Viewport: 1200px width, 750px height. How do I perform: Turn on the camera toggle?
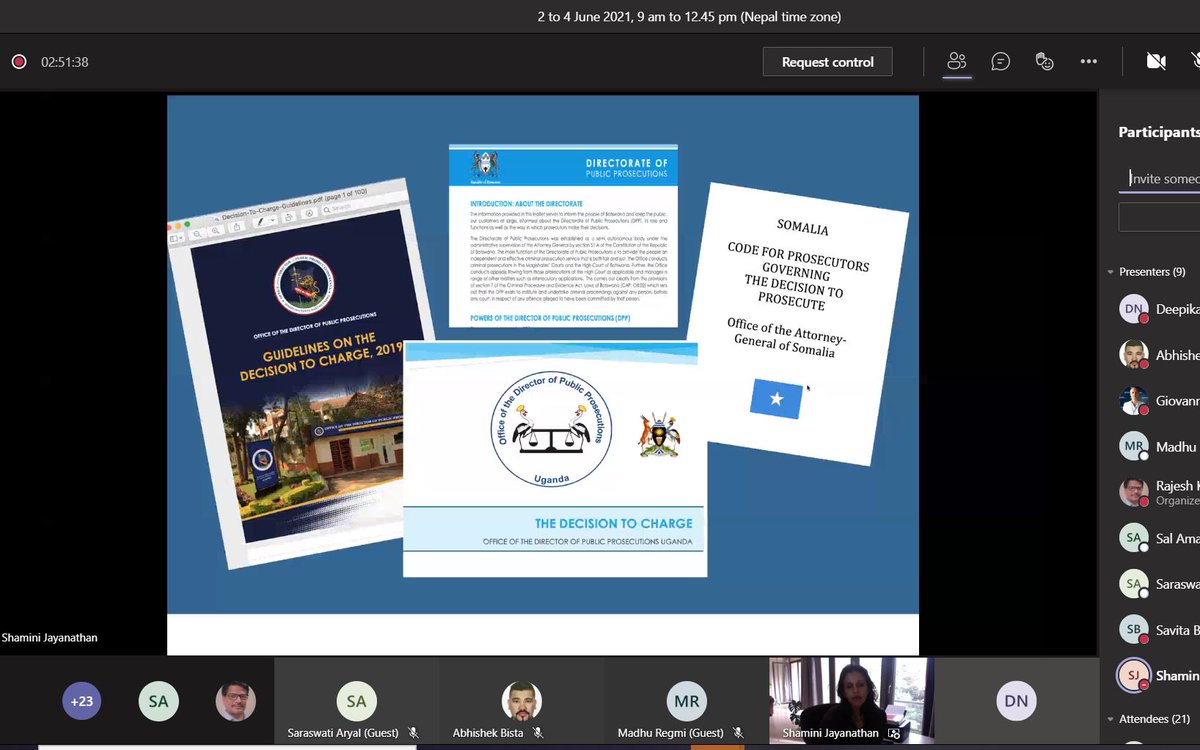click(1156, 62)
